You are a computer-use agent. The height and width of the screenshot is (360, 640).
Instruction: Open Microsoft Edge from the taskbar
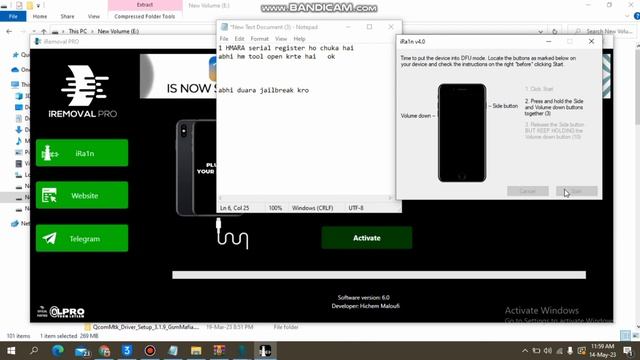tap(58, 351)
